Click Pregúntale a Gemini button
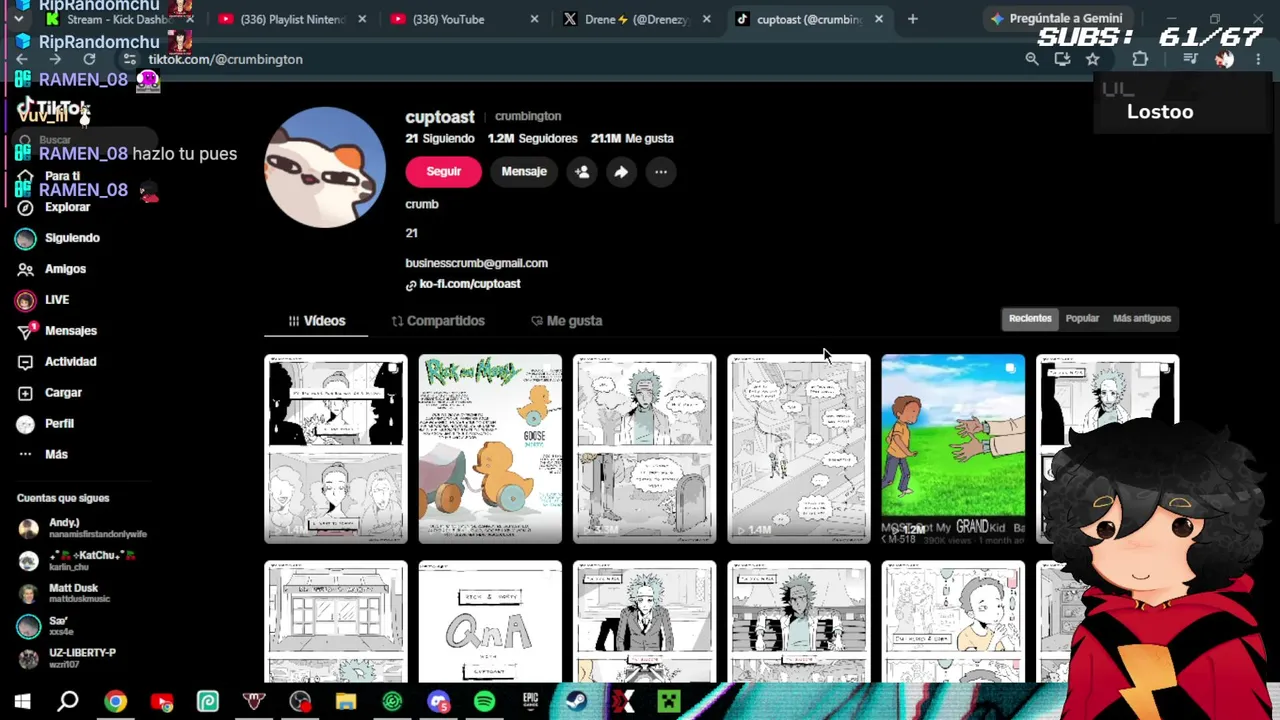Screen dimensions: 1280x720 1056,19
